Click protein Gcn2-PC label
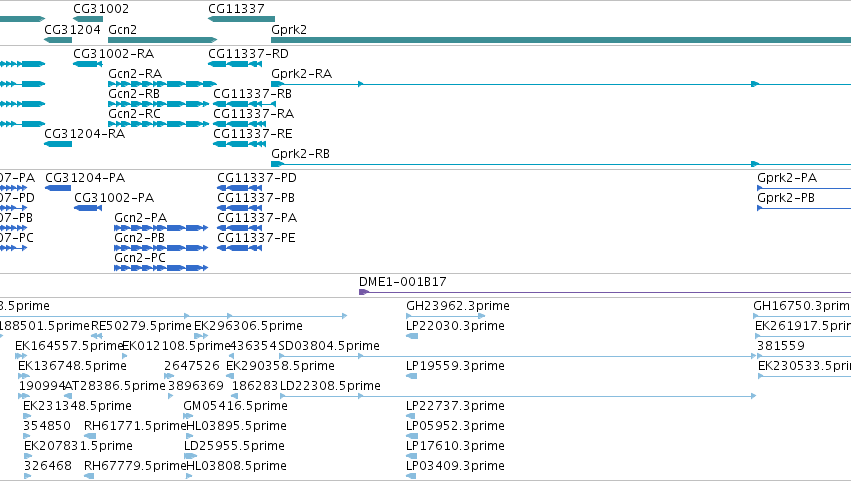 140,258
